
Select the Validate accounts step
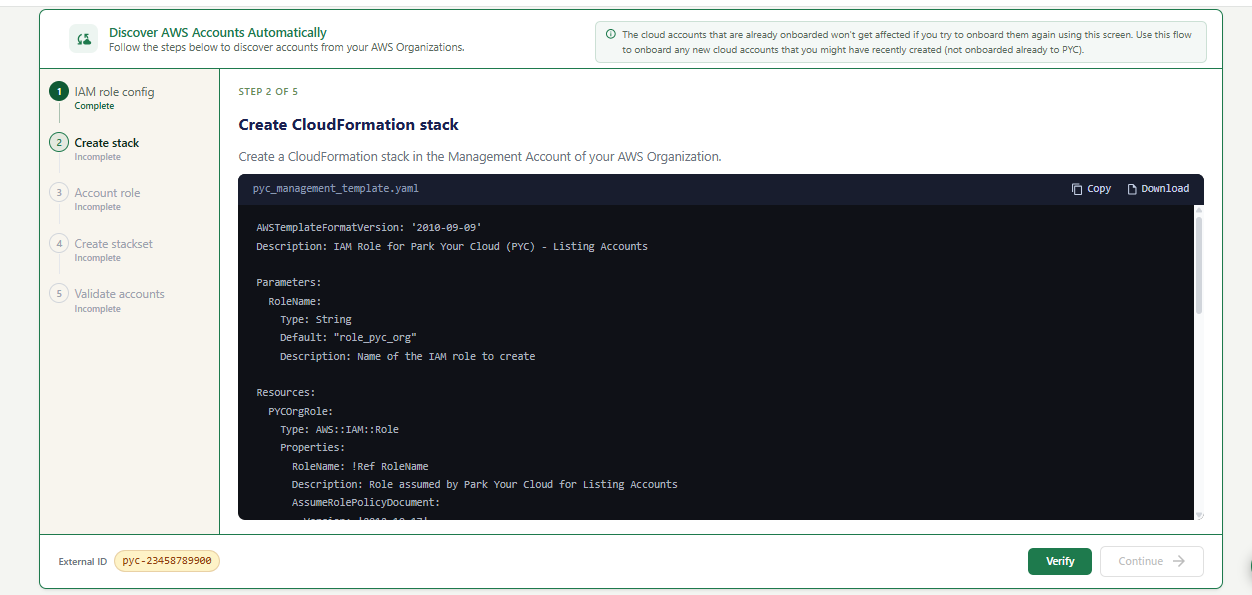click(x=119, y=294)
